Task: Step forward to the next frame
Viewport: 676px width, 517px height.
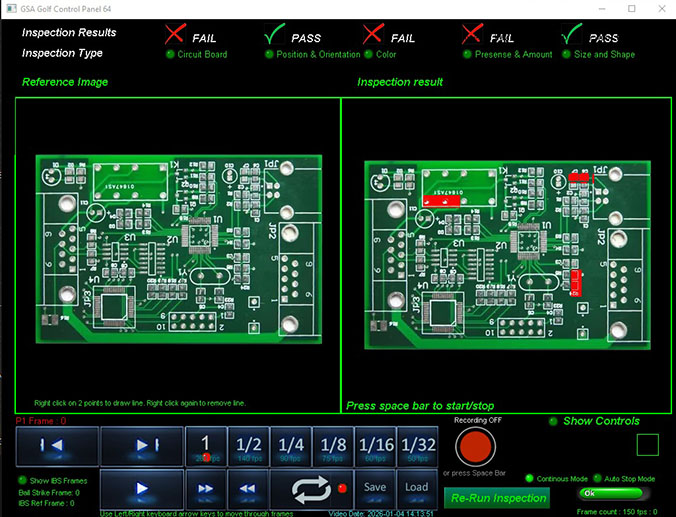Action: 142,444
